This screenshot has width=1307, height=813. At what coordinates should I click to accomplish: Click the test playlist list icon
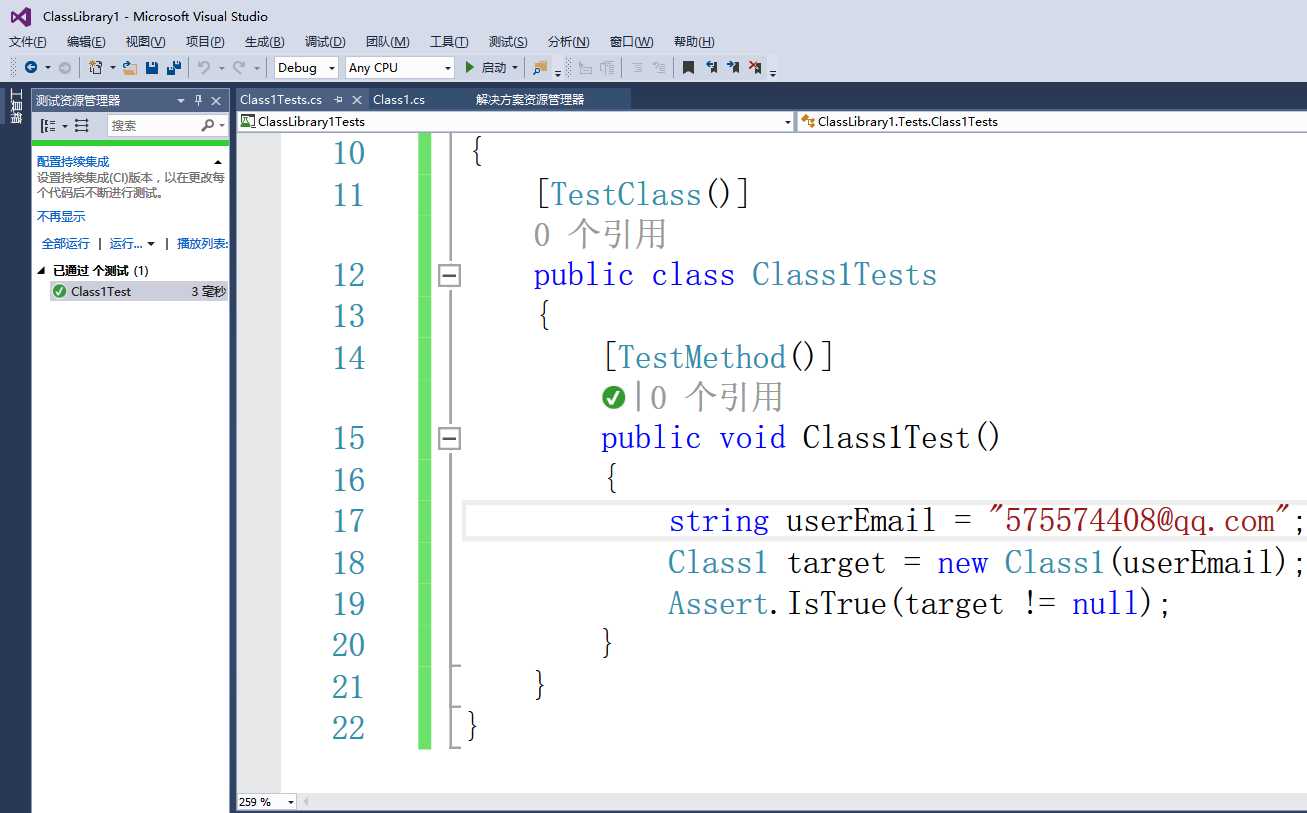coord(82,125)
